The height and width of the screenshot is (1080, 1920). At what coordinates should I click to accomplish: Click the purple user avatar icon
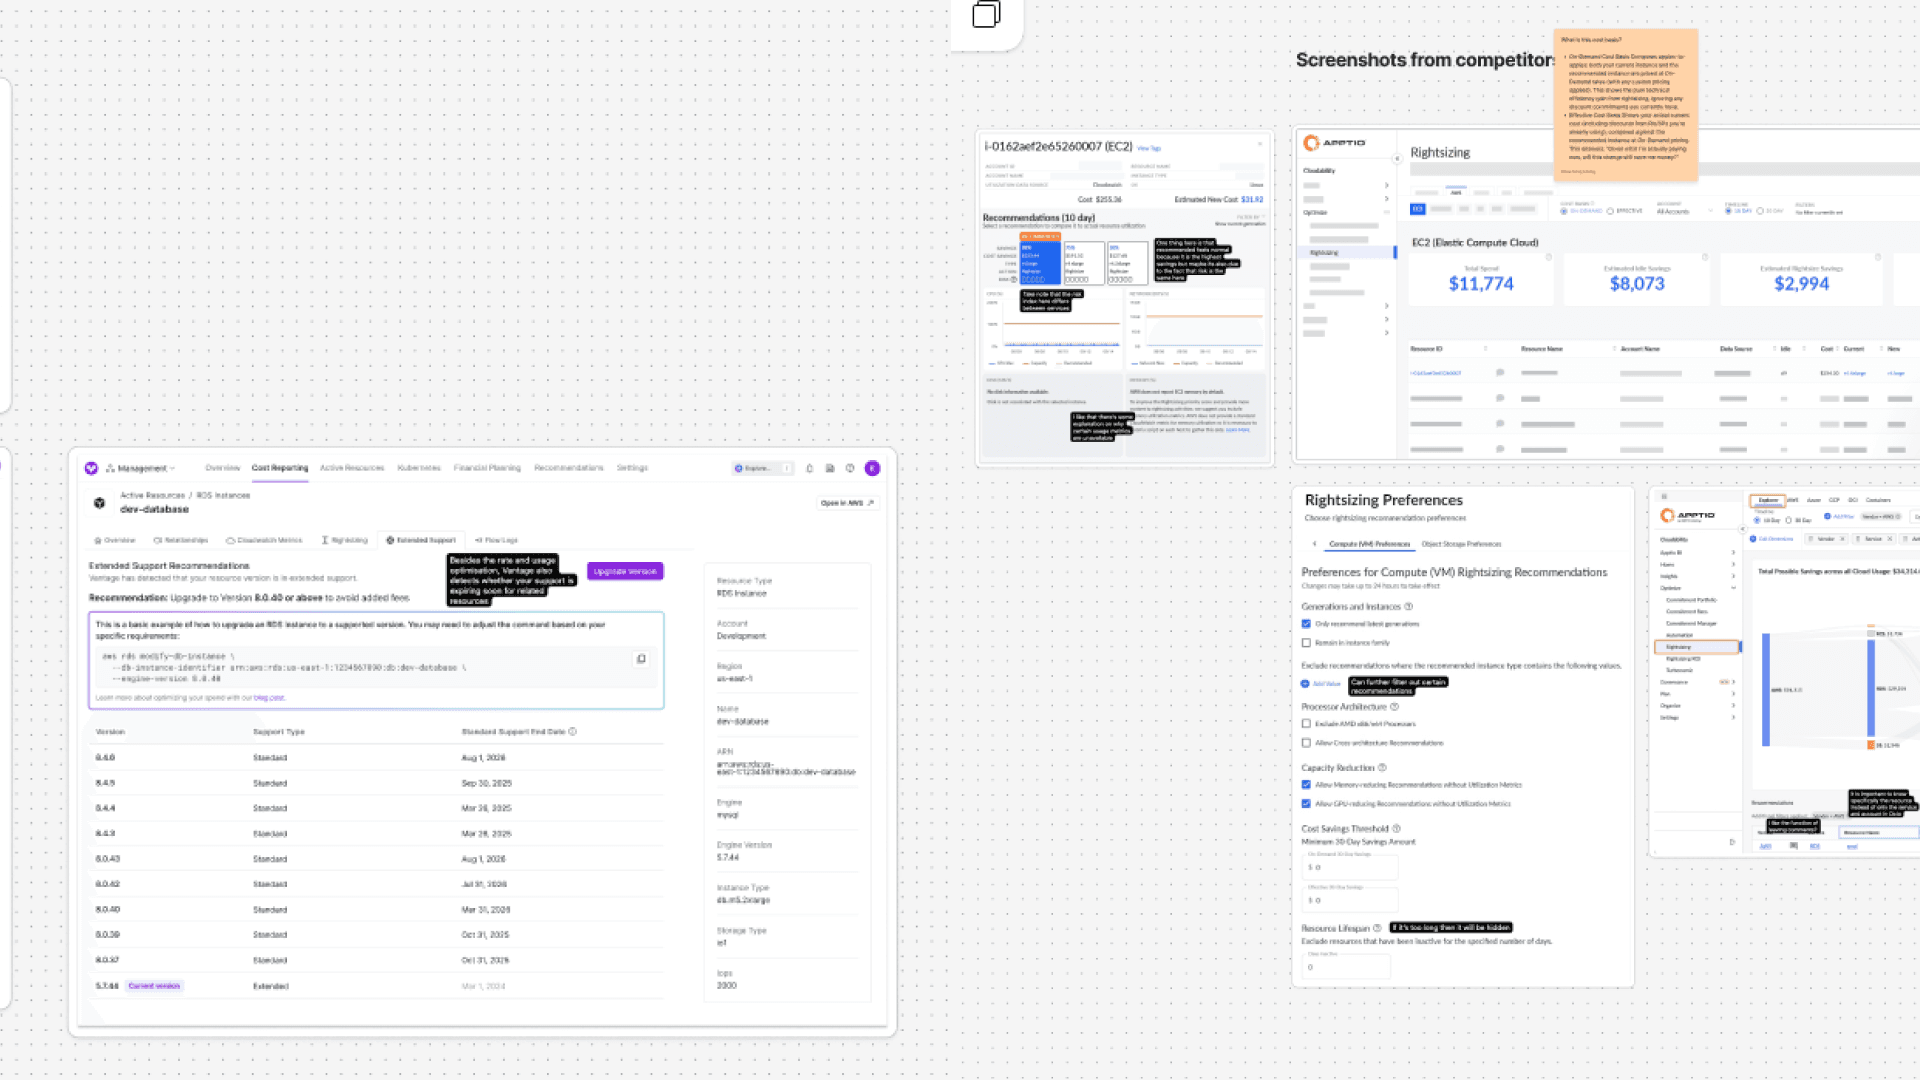(x=872, y=468)
